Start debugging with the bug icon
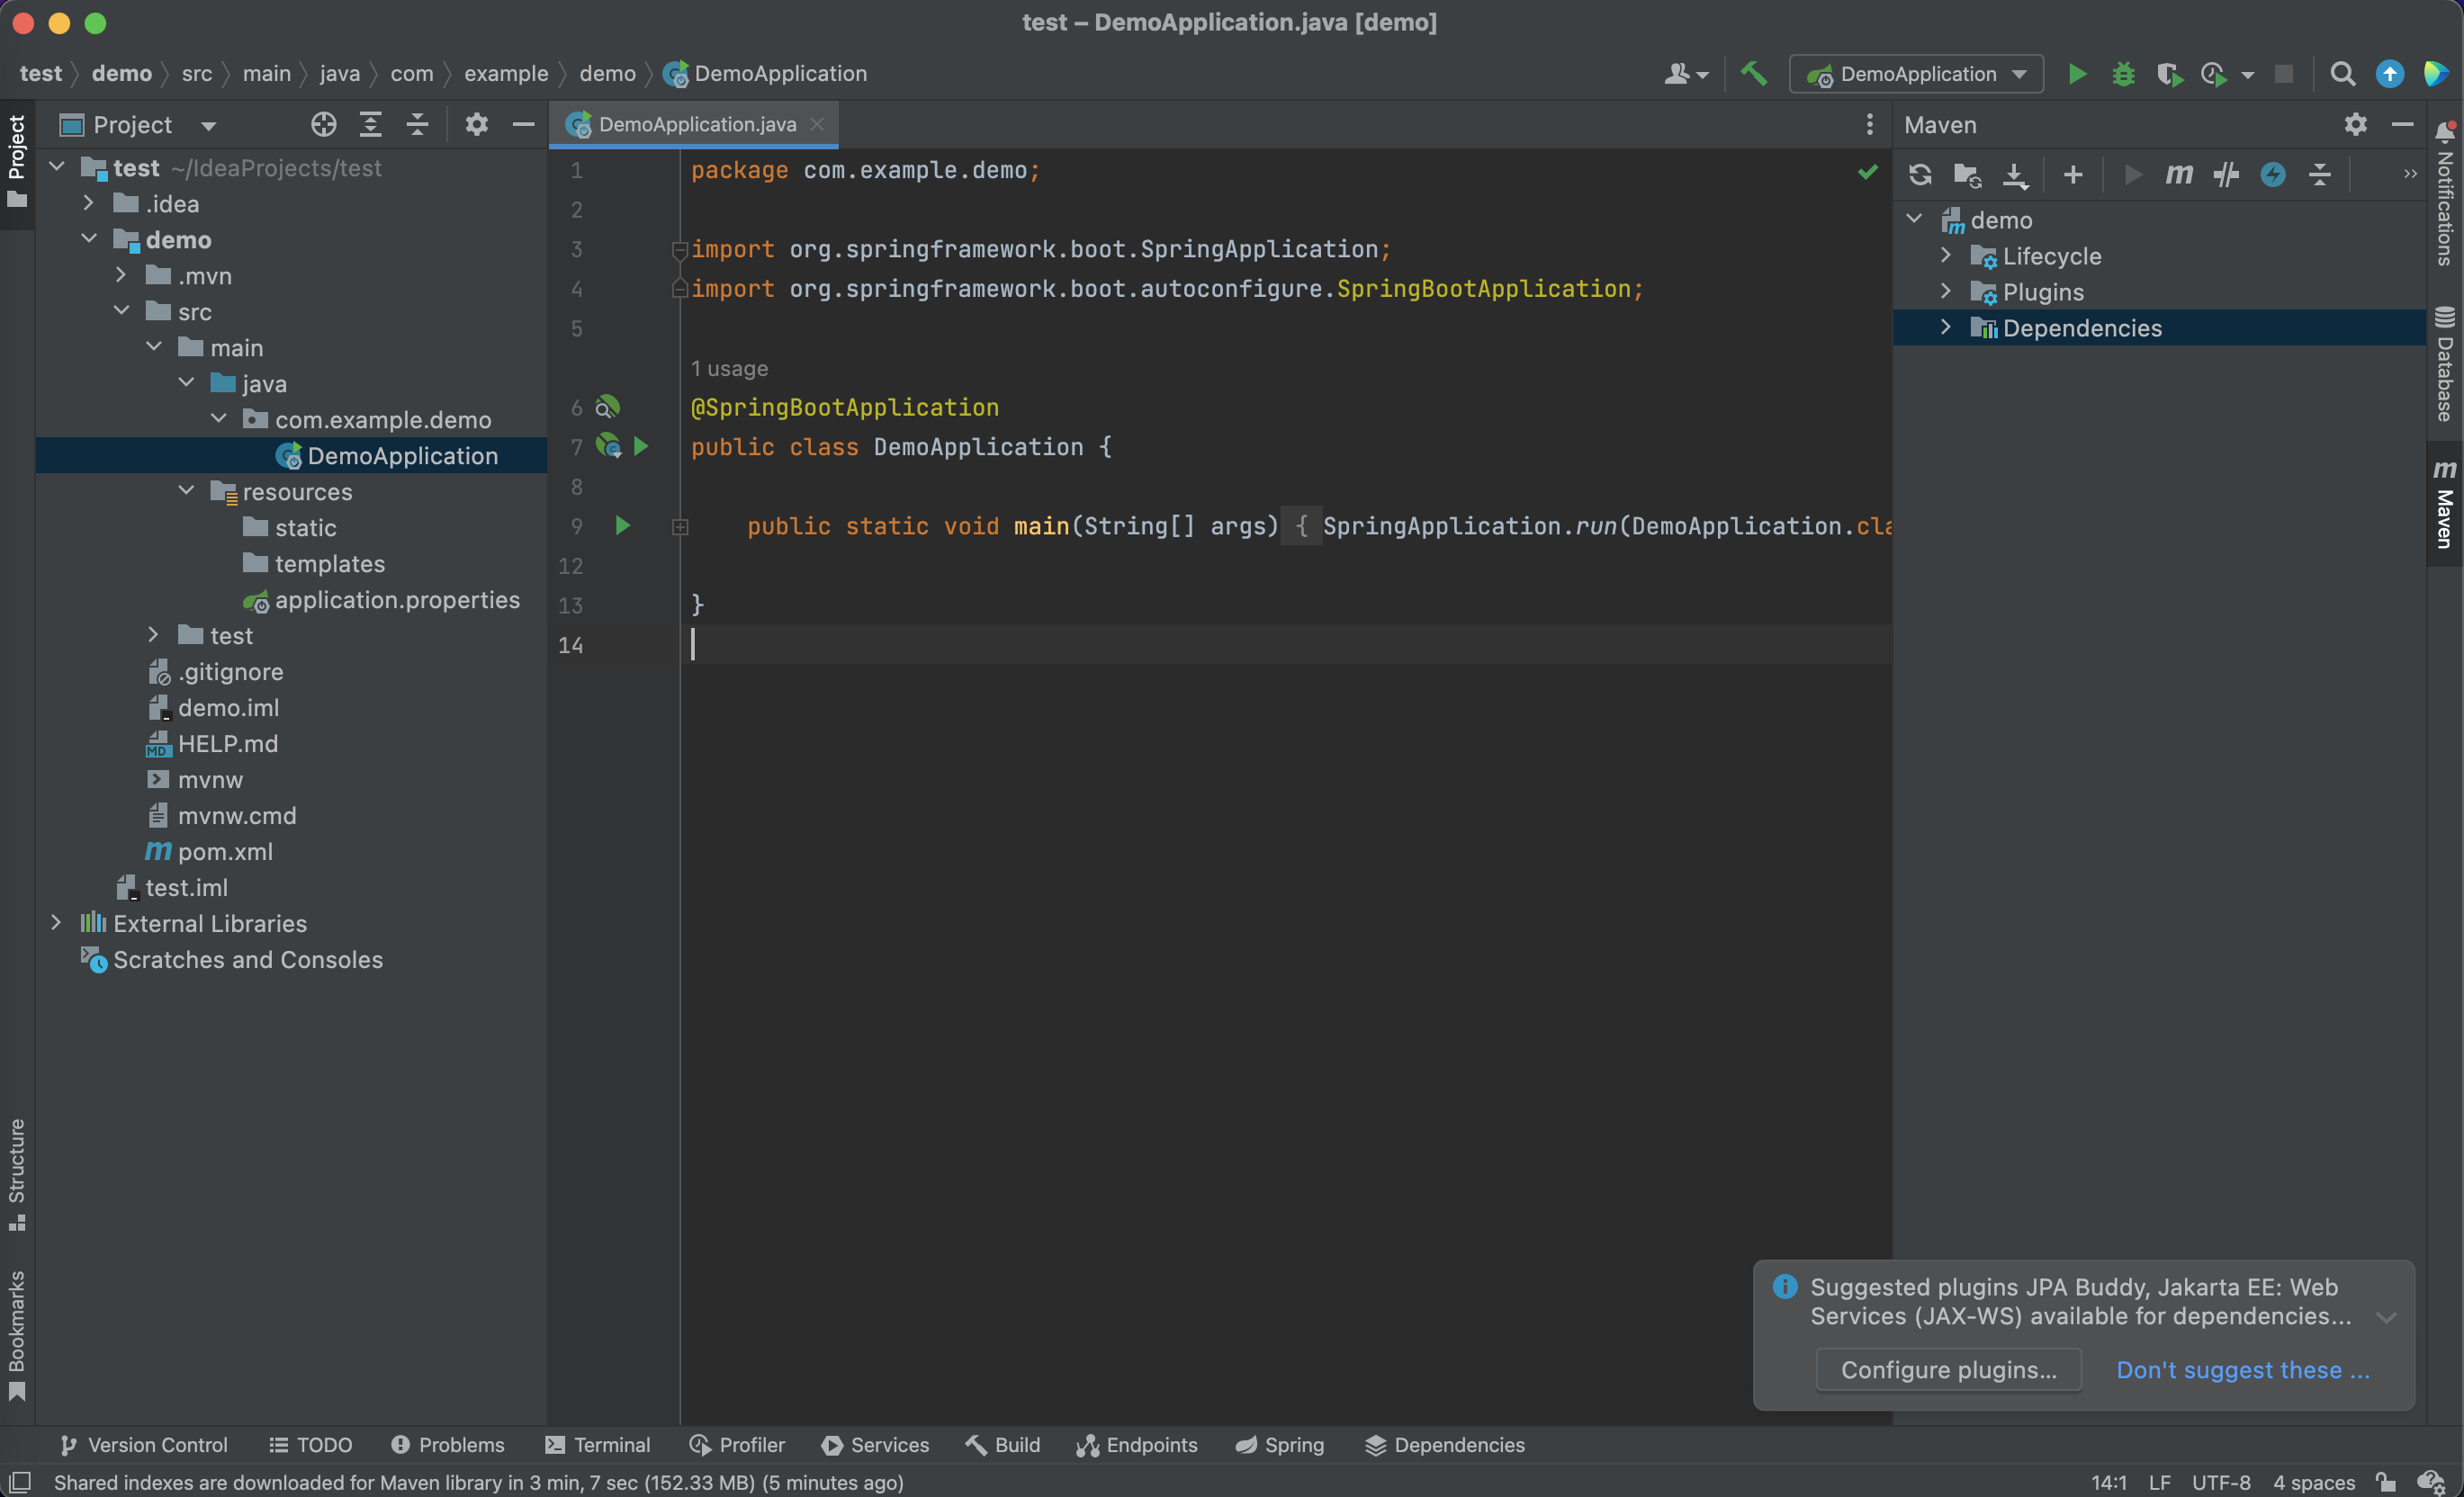2464x1497 pixels. pos(2123,74)
